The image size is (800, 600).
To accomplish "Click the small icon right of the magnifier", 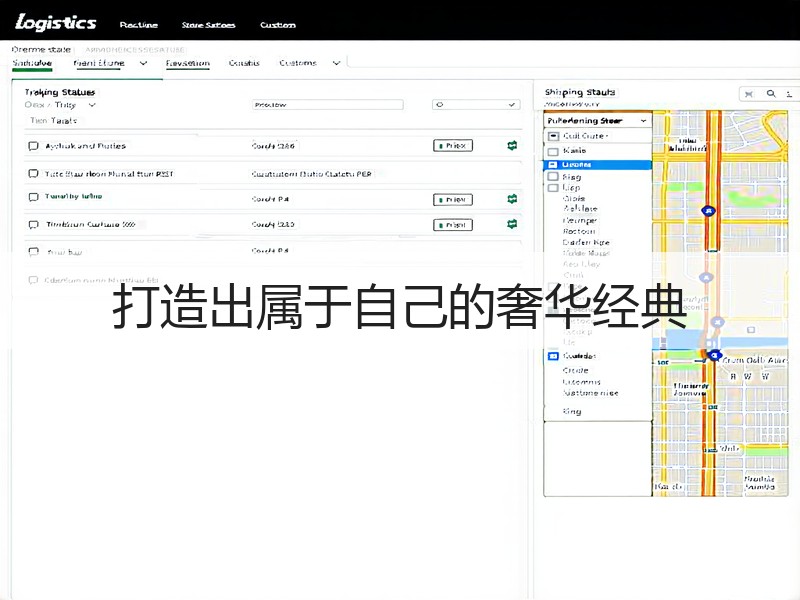I will click(x=789, y=94).
